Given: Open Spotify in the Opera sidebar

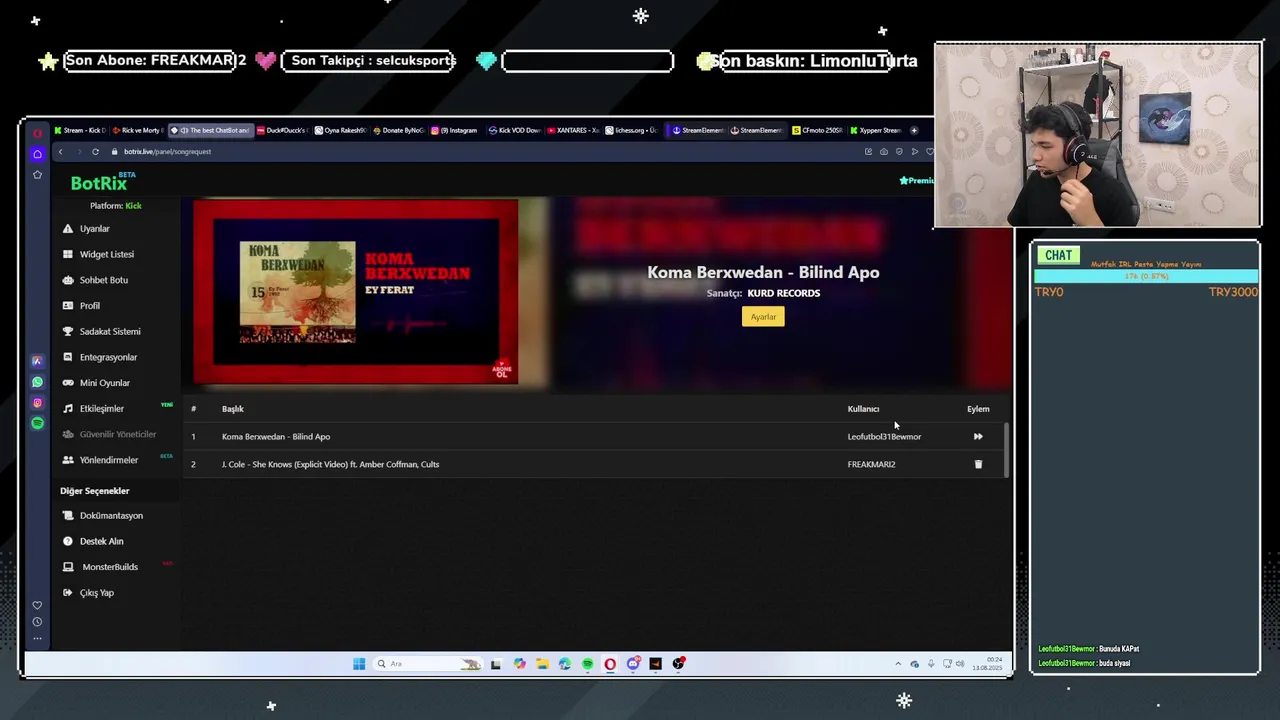Looking at the screenshot, I should [37, 423].
